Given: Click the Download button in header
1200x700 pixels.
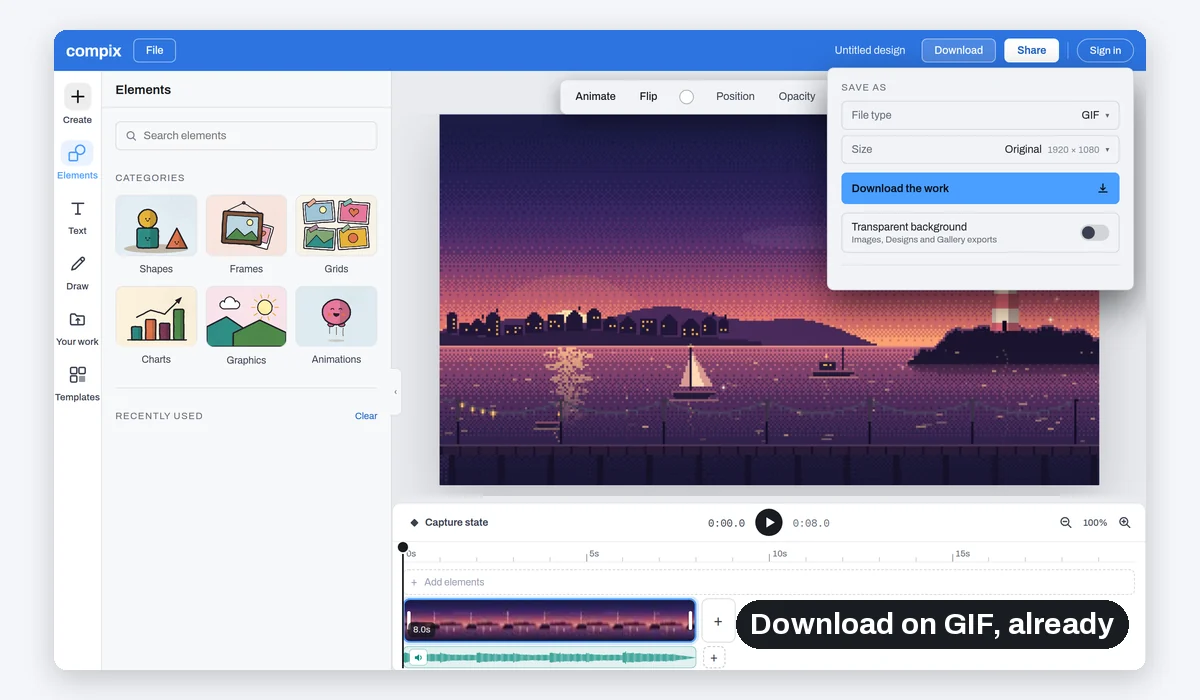Looking at the screenshot, I should (958, 50).
